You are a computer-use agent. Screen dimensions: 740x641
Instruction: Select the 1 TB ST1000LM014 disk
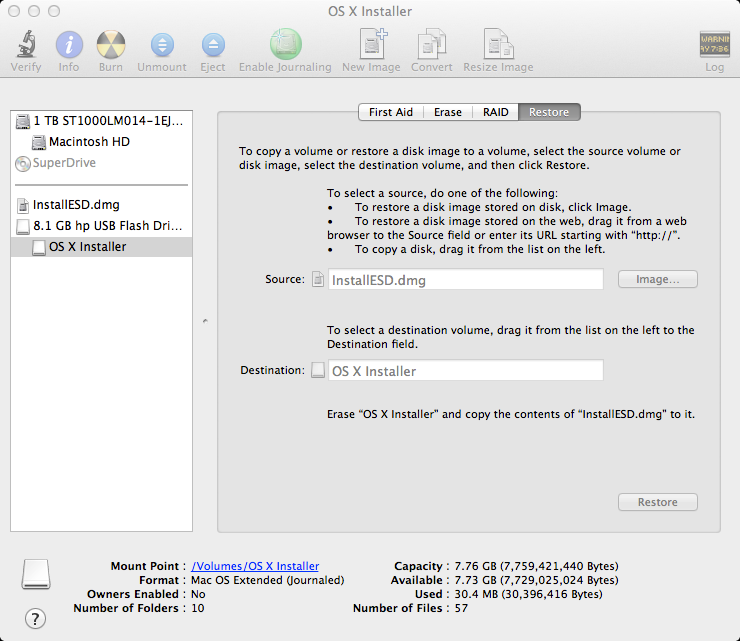101,121
